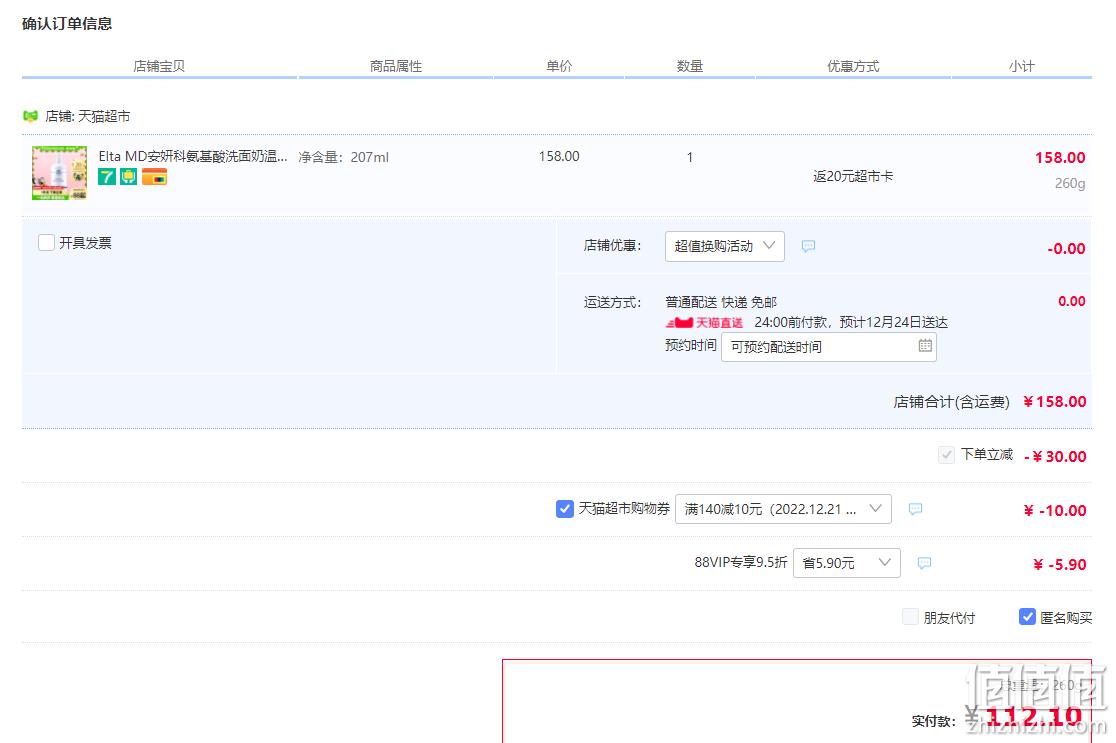Click the 下单立减 checkbox
The width and height of the screenshot is (1116, 743).
pyautogui.click(x=946, y=455)
